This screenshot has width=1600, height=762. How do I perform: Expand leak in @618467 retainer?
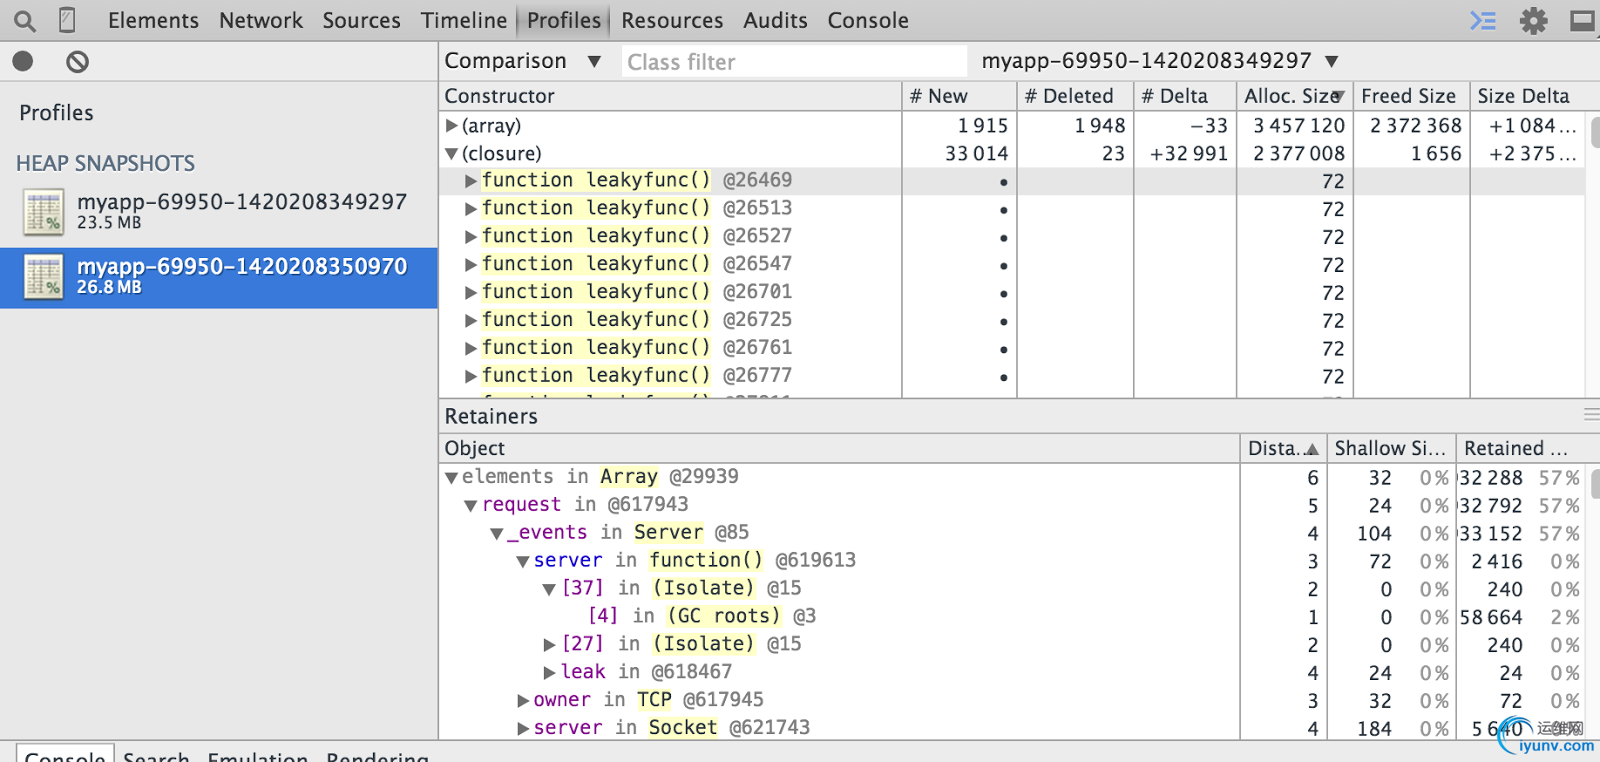tap(549, 673)
